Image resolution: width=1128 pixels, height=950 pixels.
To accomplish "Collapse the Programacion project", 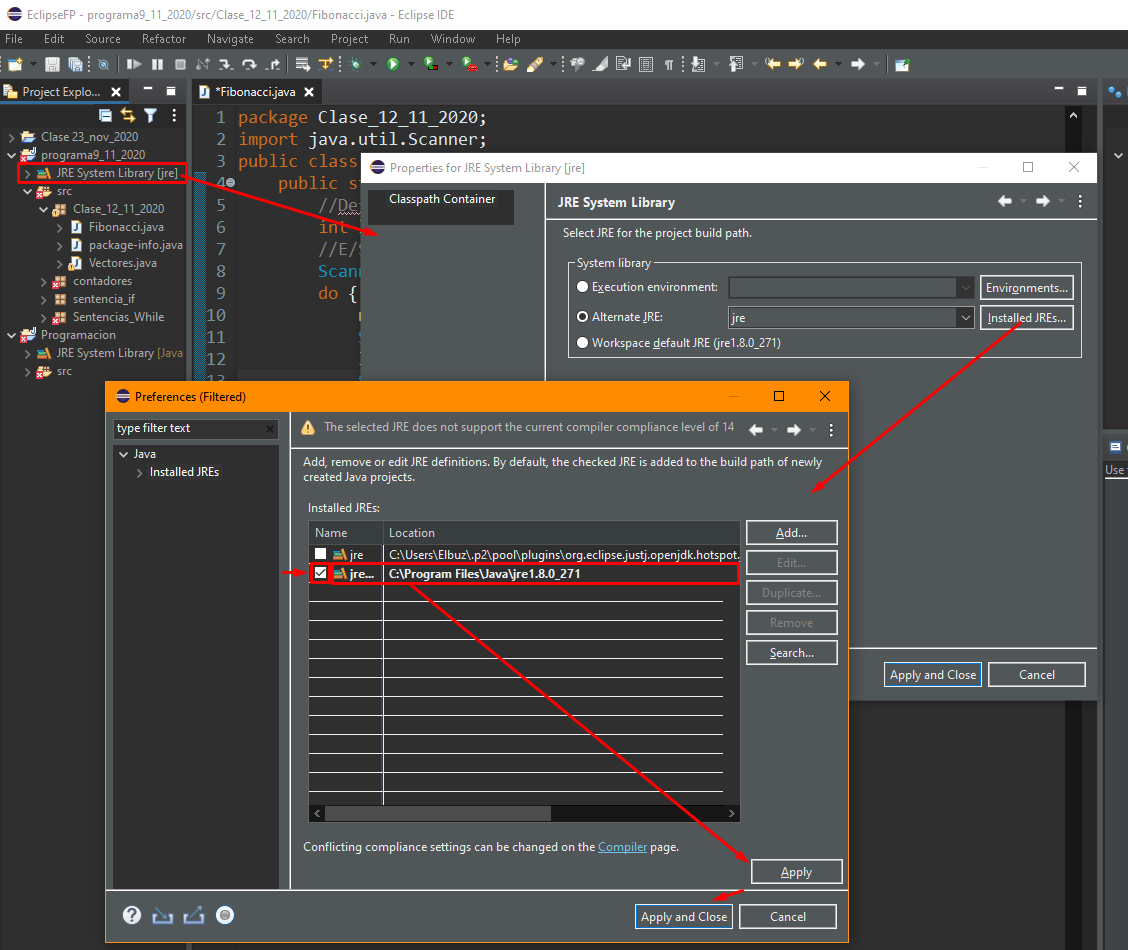I will 12,335.
